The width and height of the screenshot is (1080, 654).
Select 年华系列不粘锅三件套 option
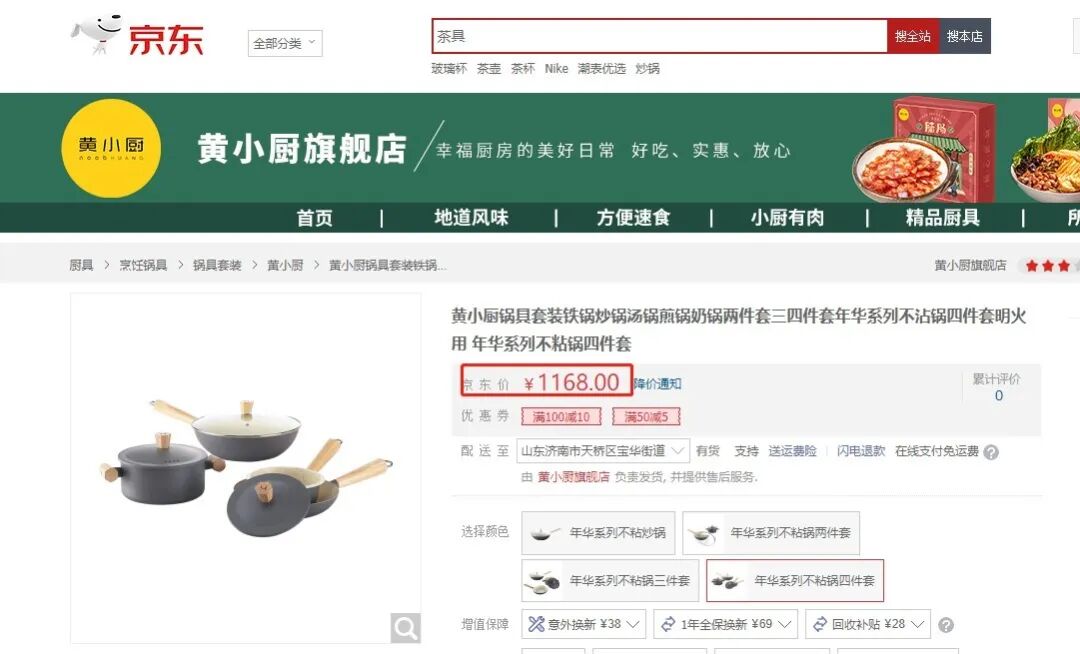pyautogui.click(x=610, y=580)
